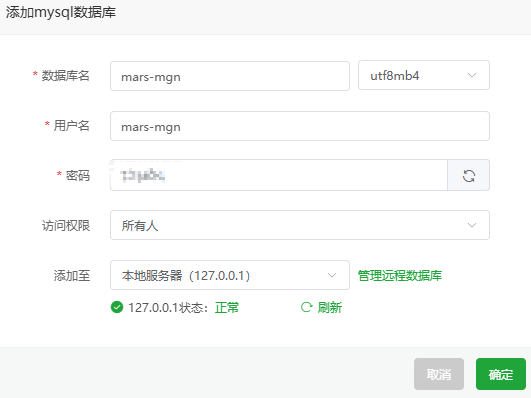Screen dimensions: 531x398
Task: Open the 本地服务器 (127.0.0.1) server dropdown
Action: pos(230,275)
